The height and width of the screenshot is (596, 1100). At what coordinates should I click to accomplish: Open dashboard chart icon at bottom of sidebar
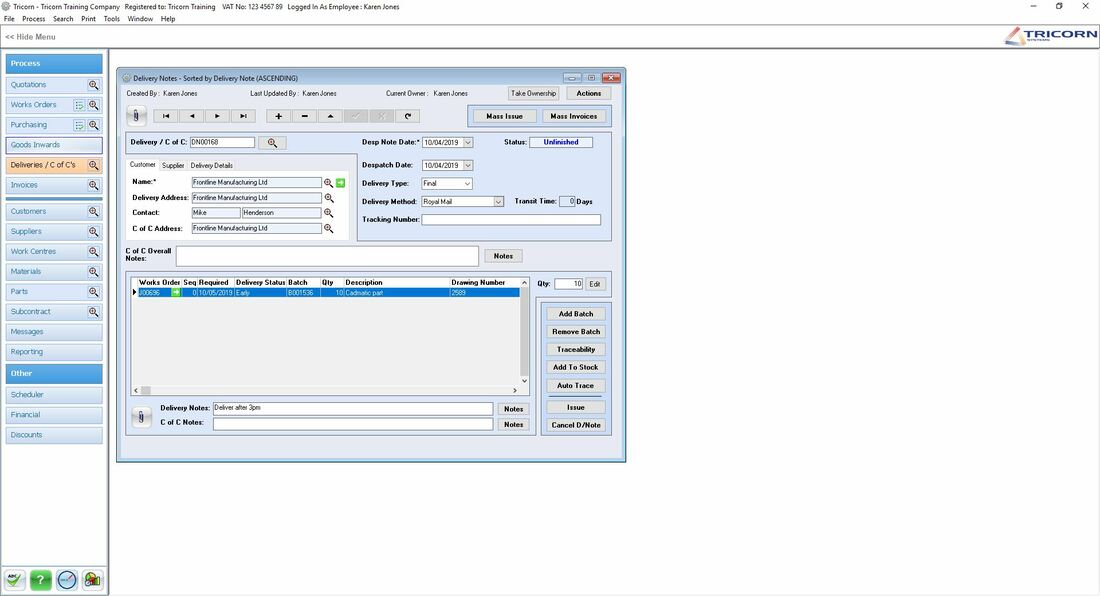pos(92,580)
